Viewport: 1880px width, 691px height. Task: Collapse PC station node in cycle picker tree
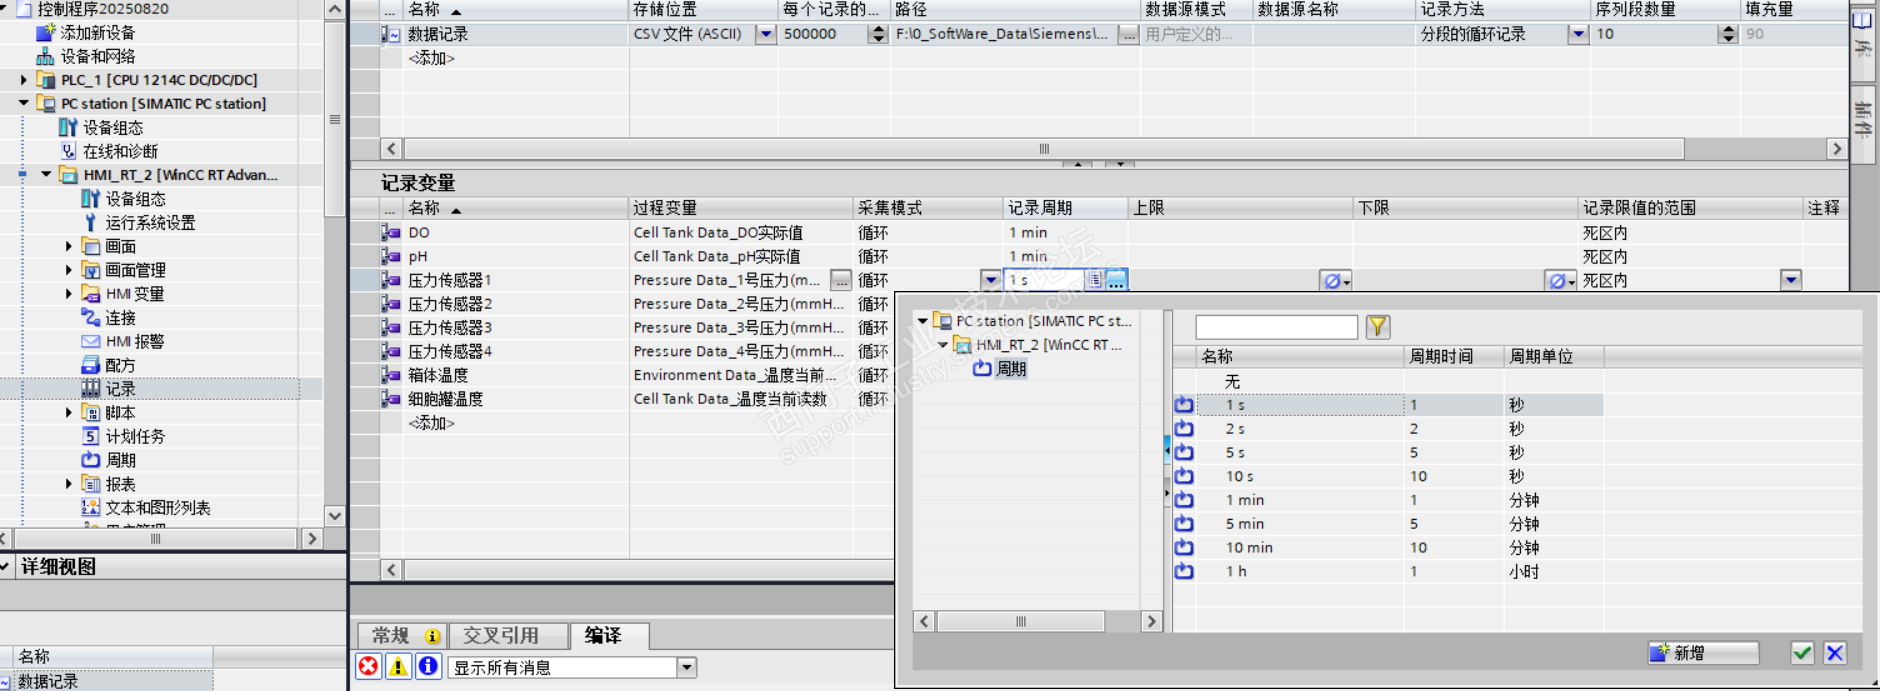[x=922, y=321]
